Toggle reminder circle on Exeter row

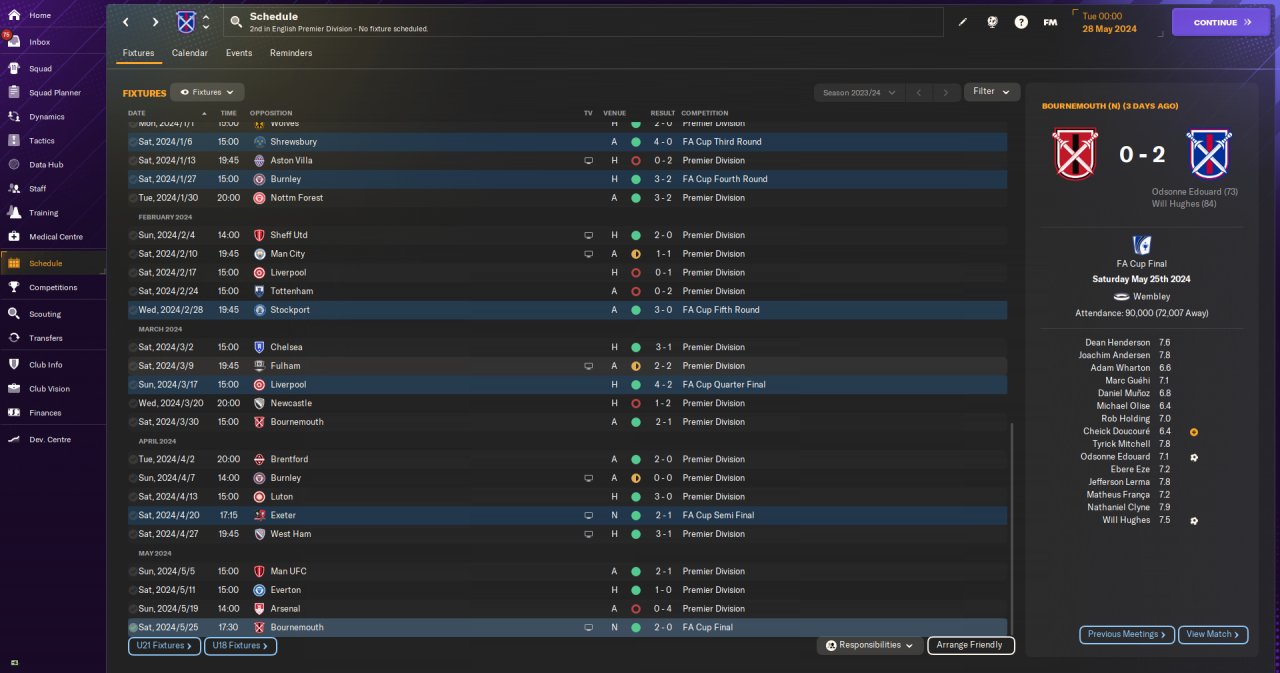pos(133,515)
